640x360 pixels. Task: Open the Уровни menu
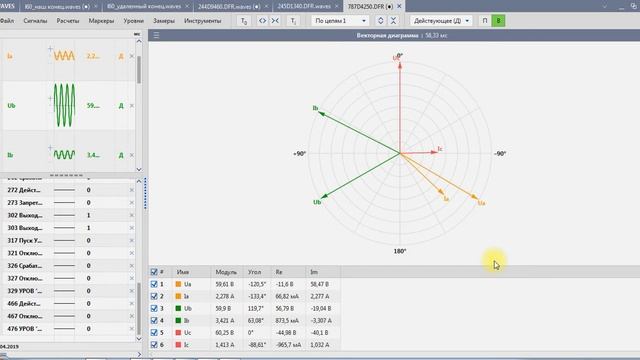pos(133,21)
